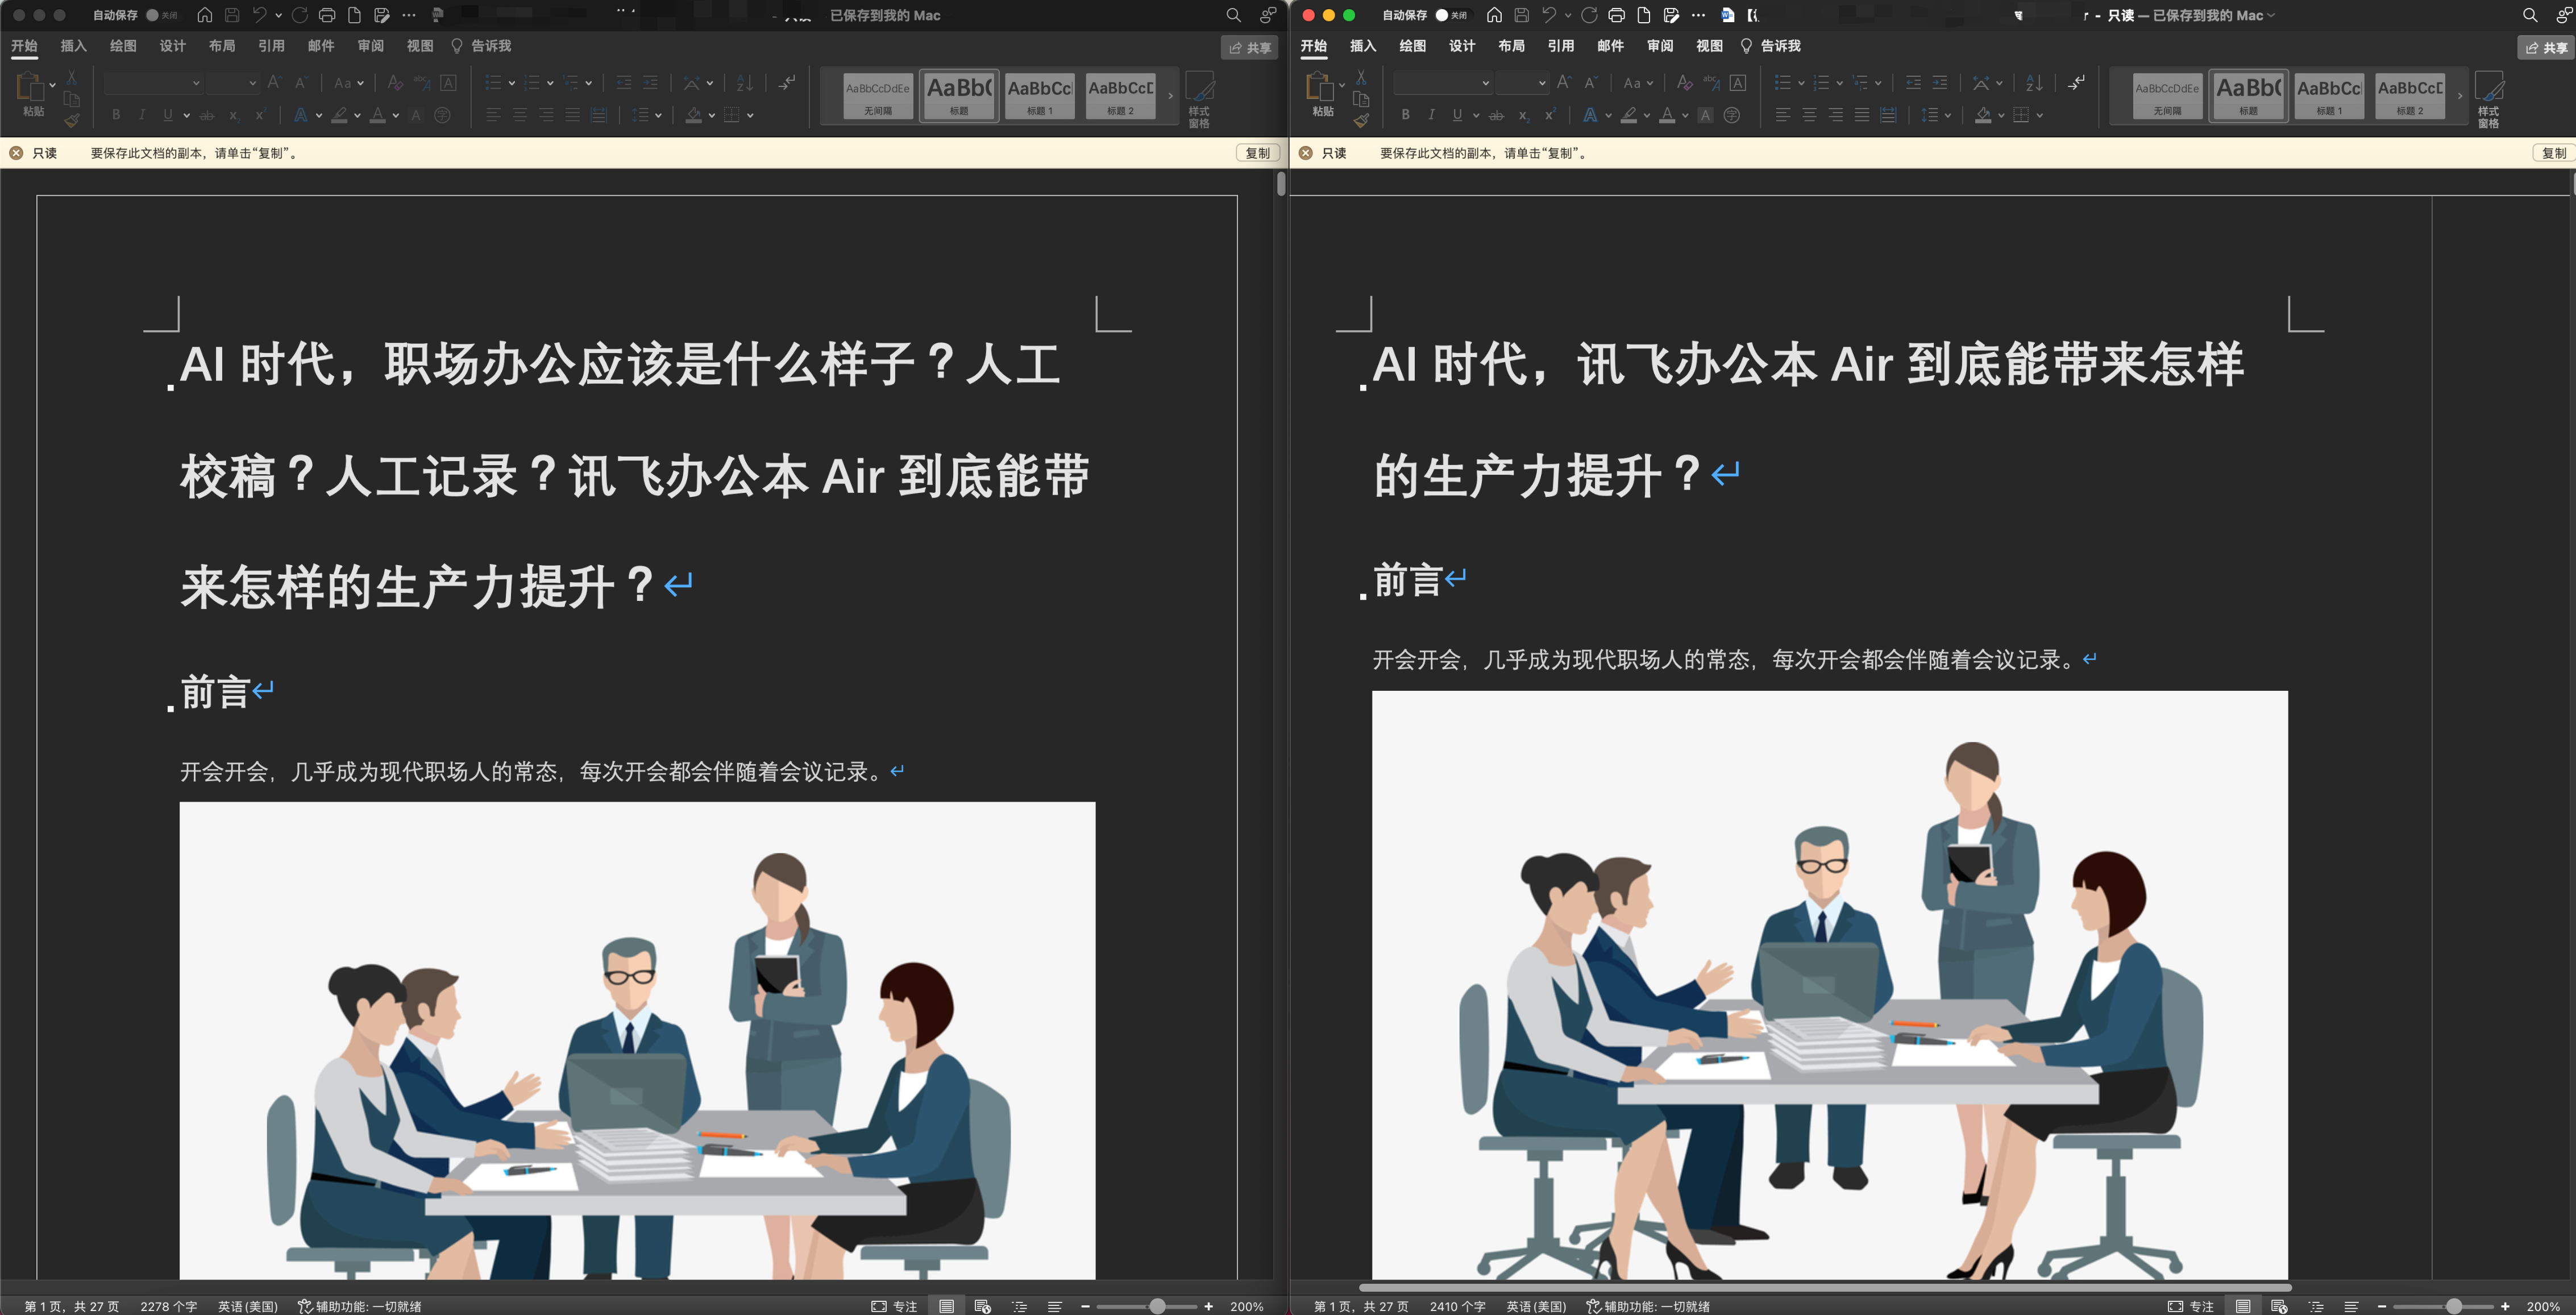The image size is (2576, 1315).
Task: Switch to Print Layout view in right window
Action: pyautogui.click(x=2243, y=1306)
